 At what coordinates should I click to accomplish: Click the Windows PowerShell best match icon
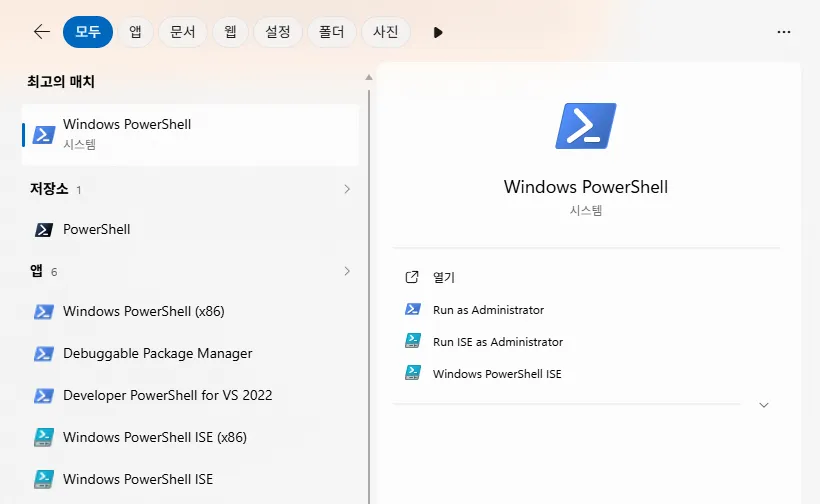(x=44, y=134)
